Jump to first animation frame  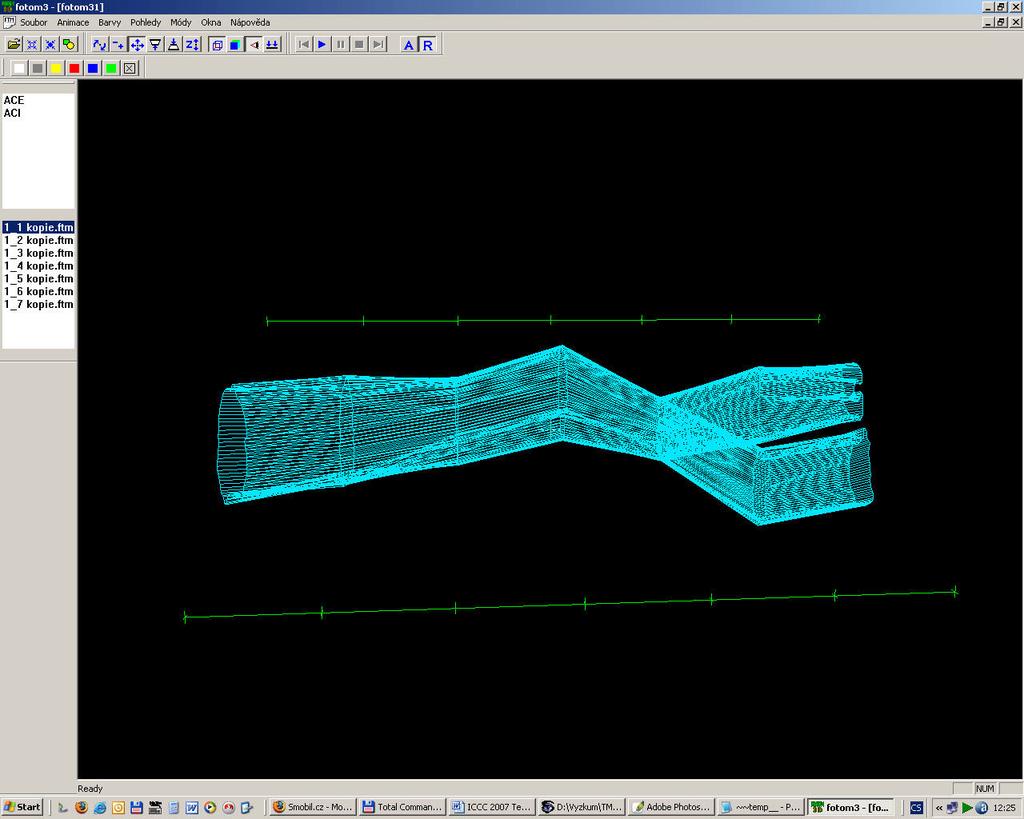(x=304, y=44)
